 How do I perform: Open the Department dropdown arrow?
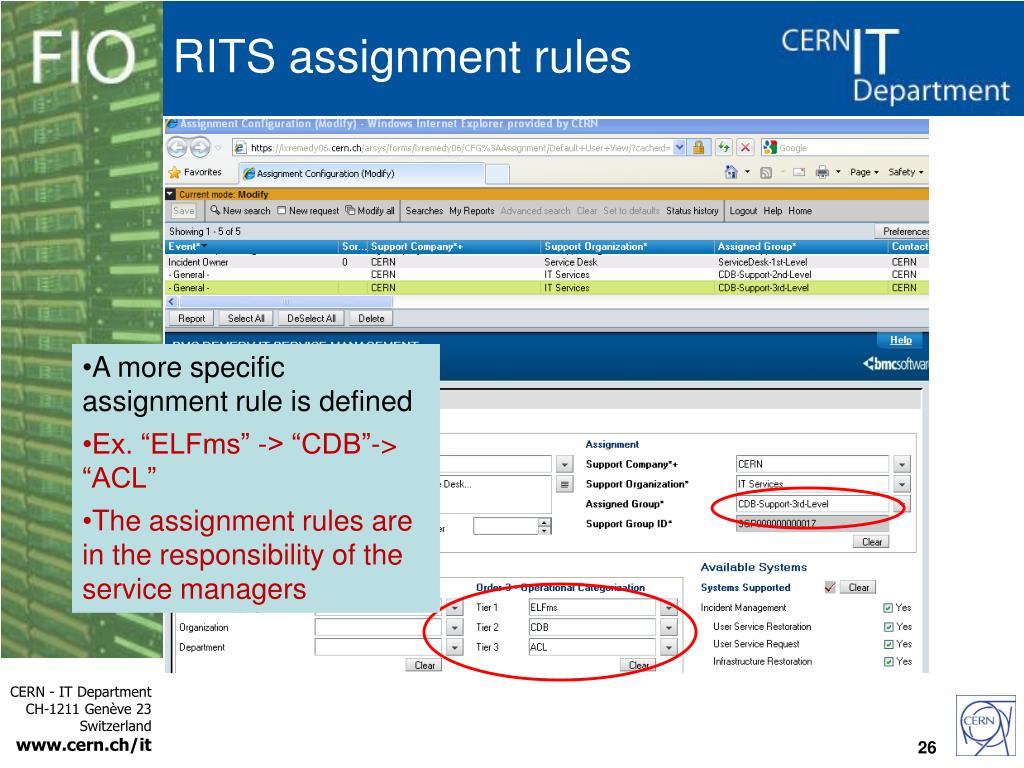(455, 648)
